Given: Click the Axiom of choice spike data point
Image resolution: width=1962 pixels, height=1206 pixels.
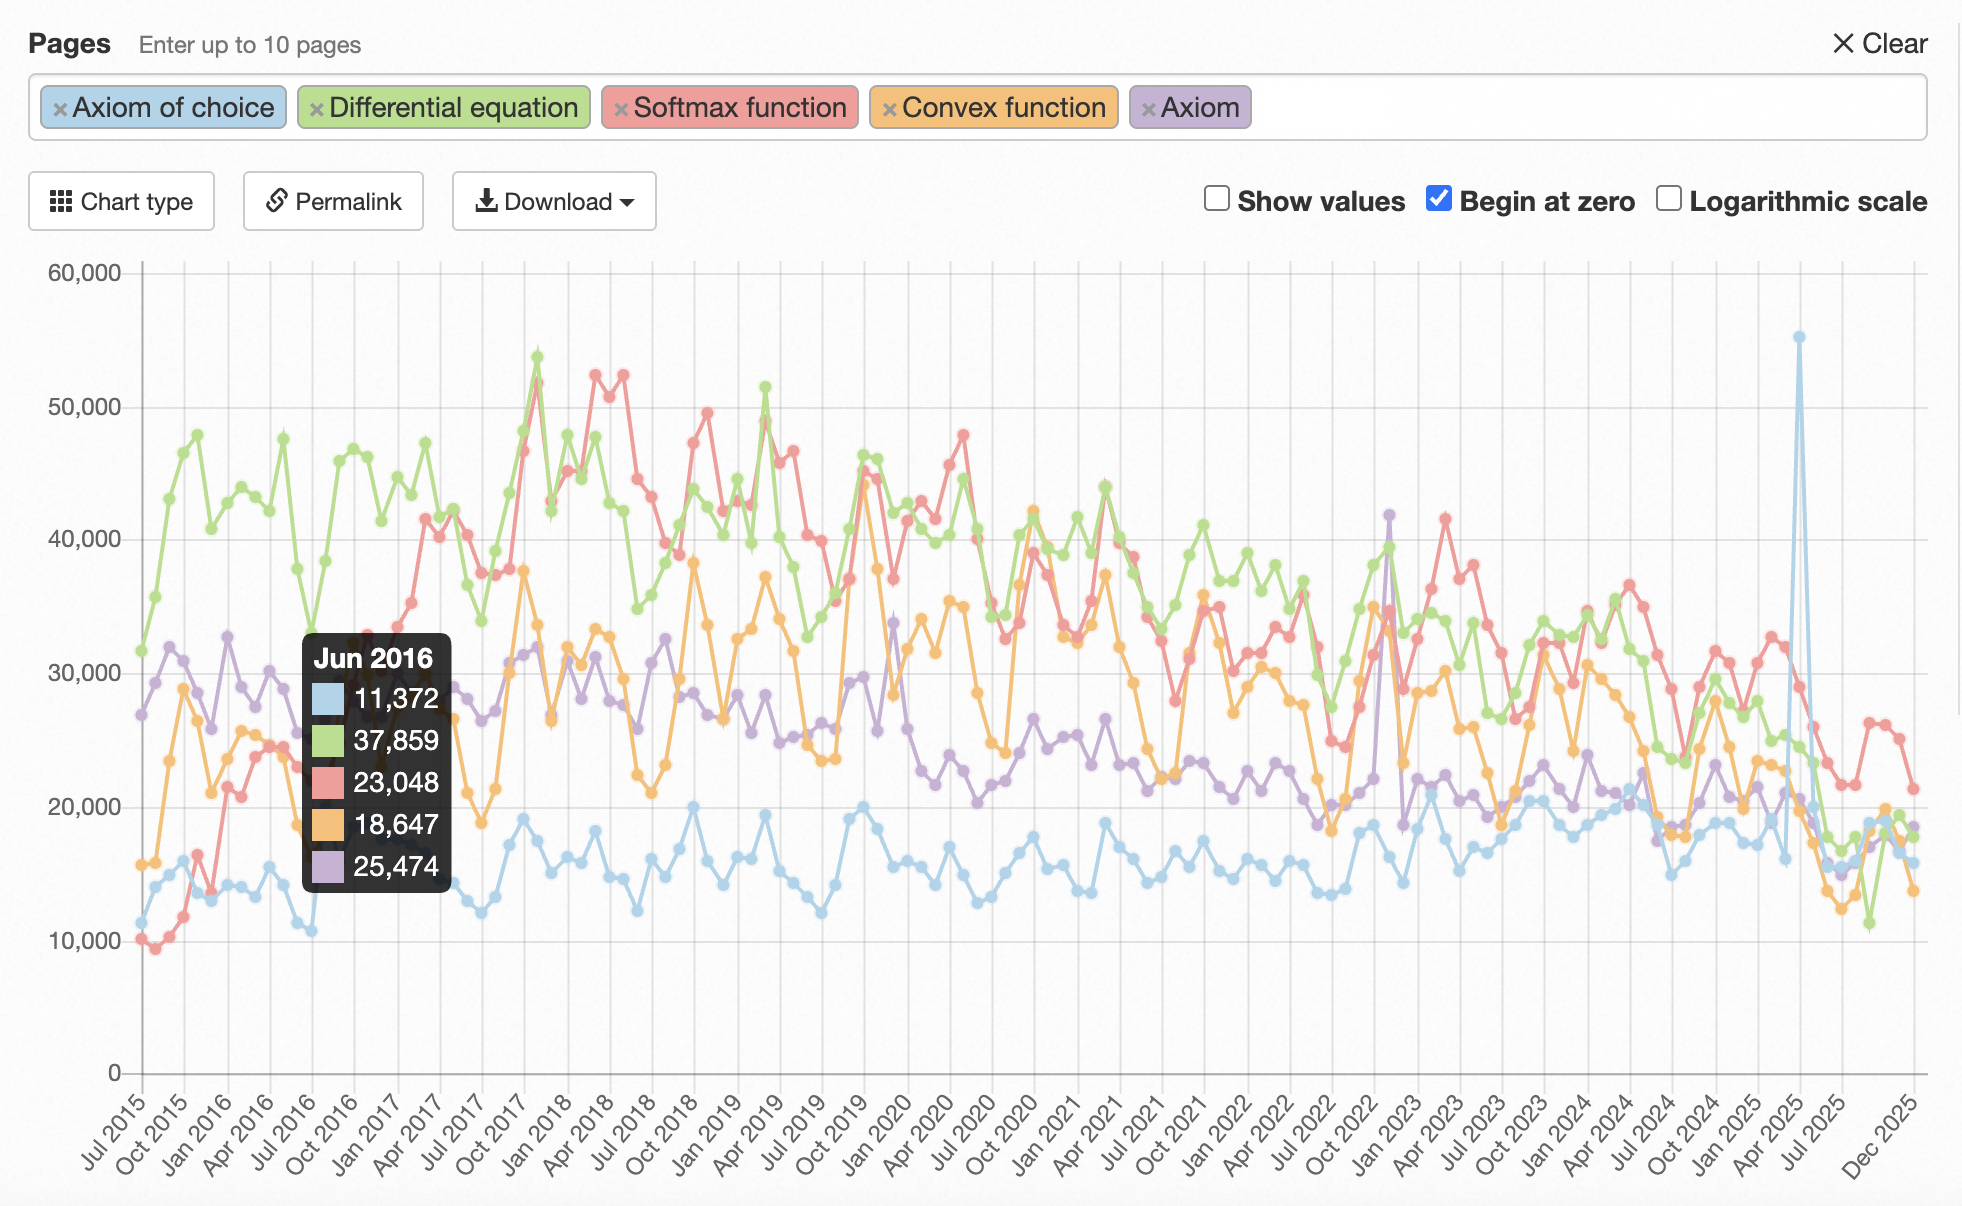Looking at the screenshot, I should pos(1799,337).
